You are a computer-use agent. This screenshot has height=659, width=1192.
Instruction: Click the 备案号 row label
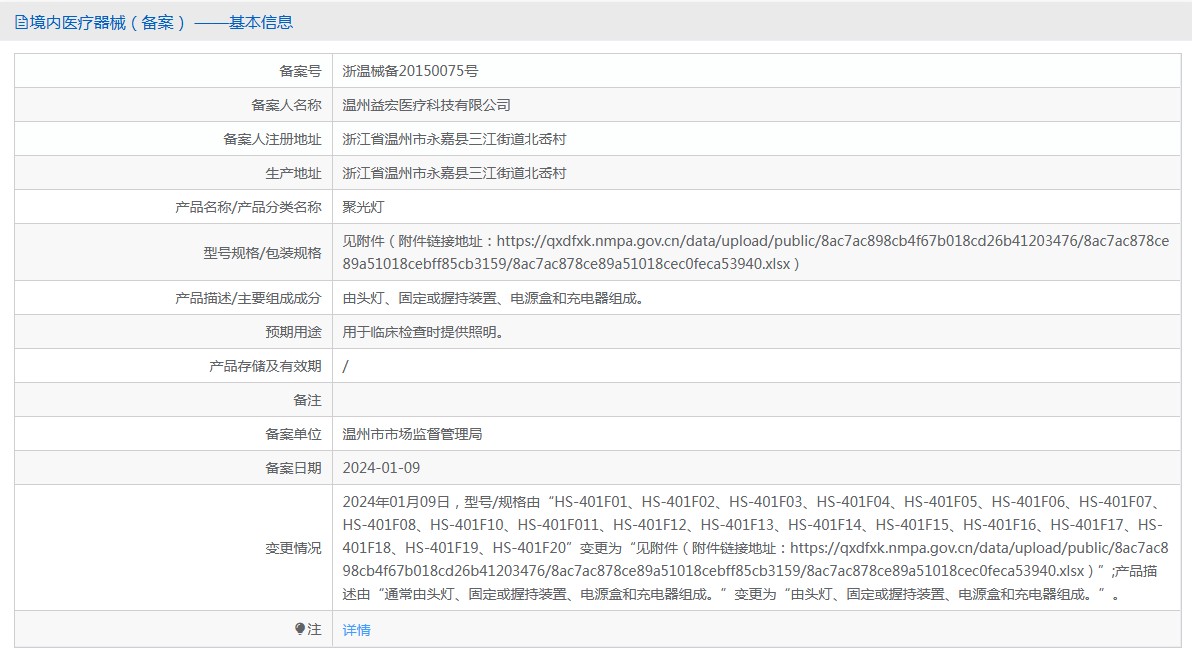pyautogui.click(x=300, y=71)
